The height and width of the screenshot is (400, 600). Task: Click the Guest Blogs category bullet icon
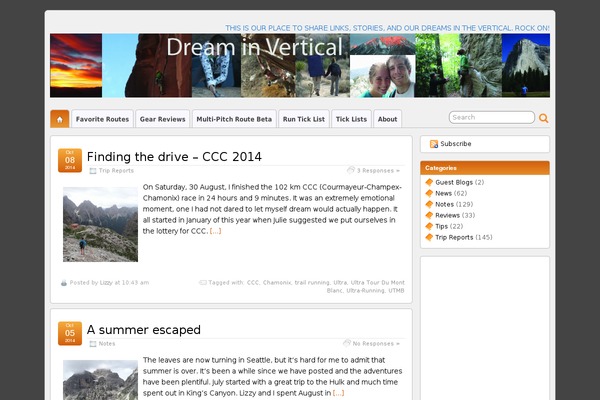[429, 182]
